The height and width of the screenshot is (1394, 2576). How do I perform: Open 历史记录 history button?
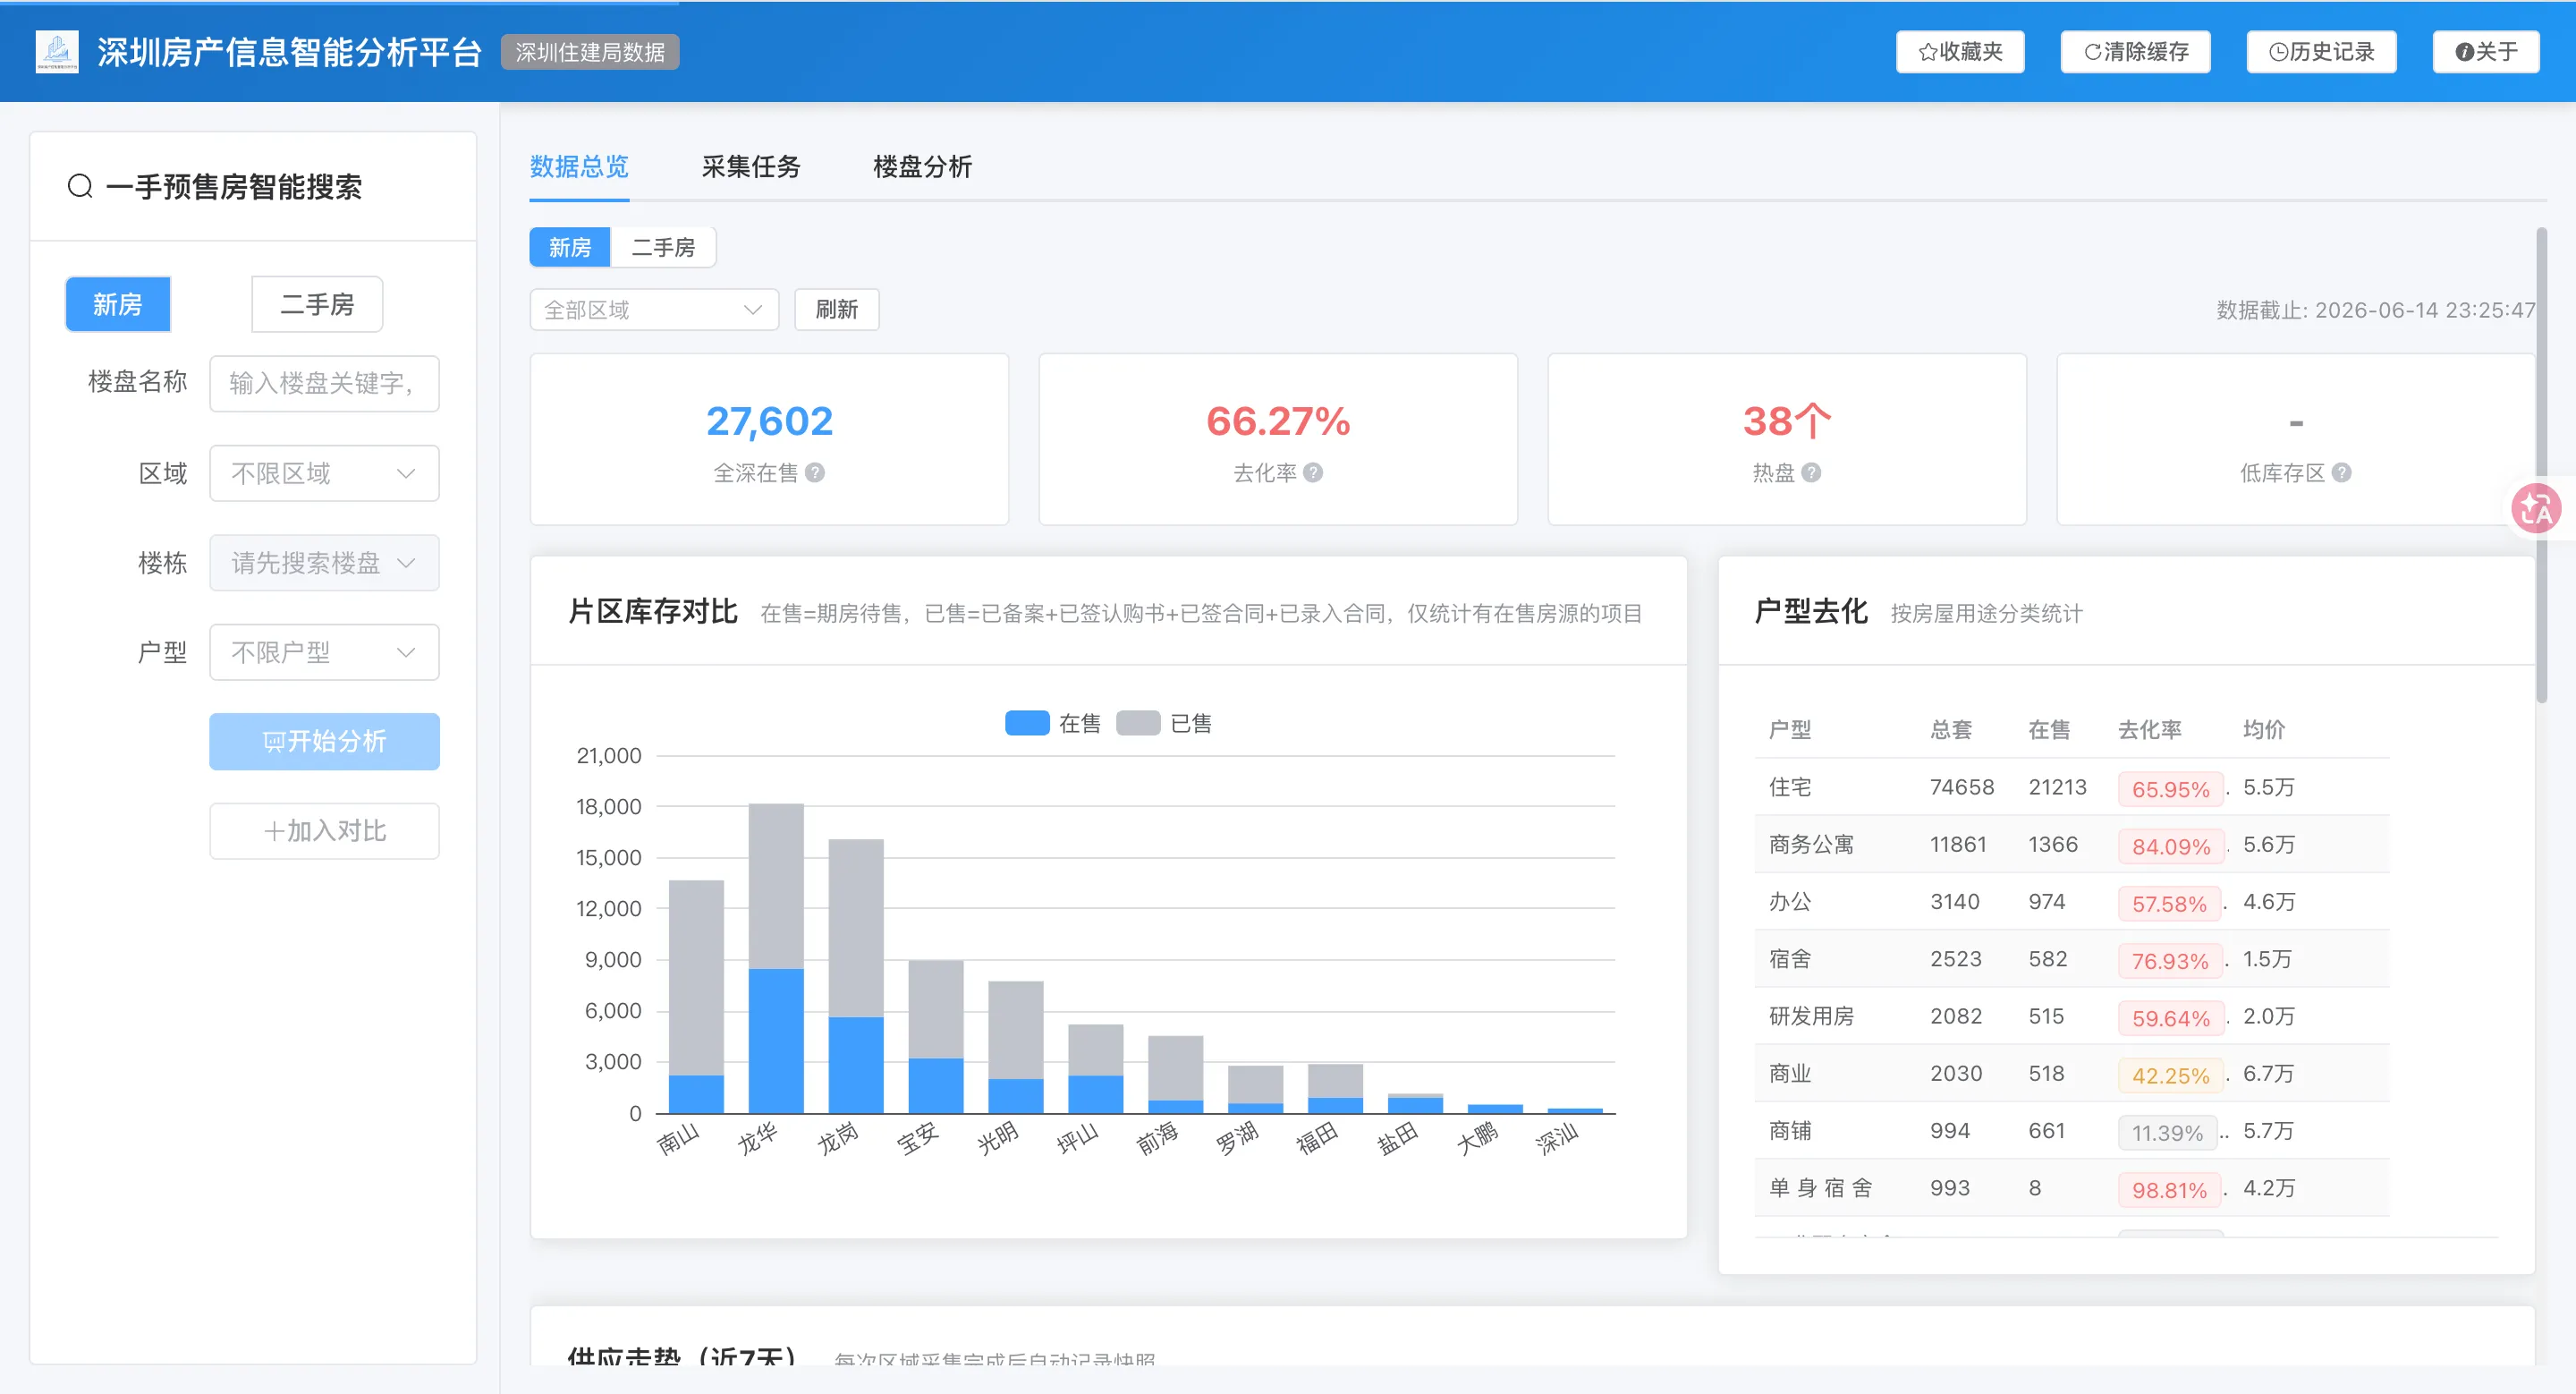click(x=2321, y=52)
